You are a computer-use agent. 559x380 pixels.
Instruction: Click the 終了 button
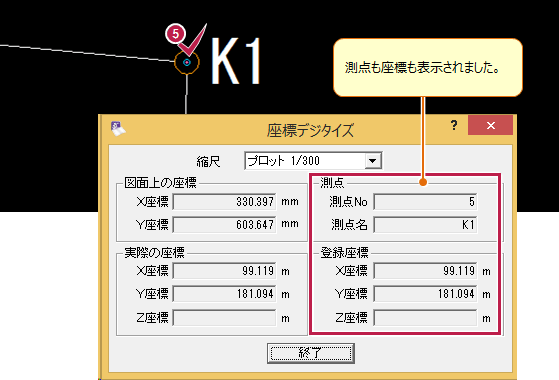pos(311,353)
